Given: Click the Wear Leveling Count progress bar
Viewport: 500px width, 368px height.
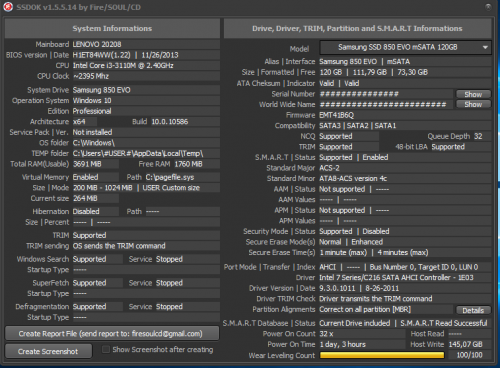Looking at the screenshot, I should [382, 355].
